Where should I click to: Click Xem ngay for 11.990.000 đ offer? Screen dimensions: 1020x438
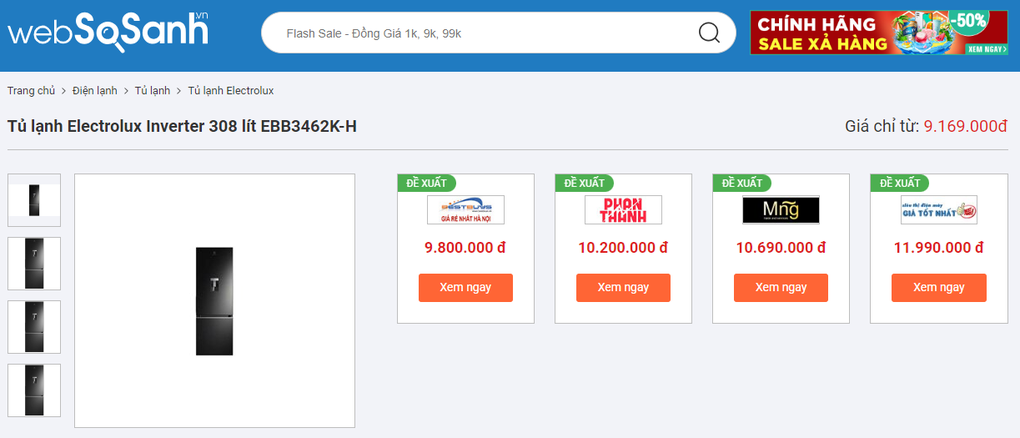click(x=939, y=288)
